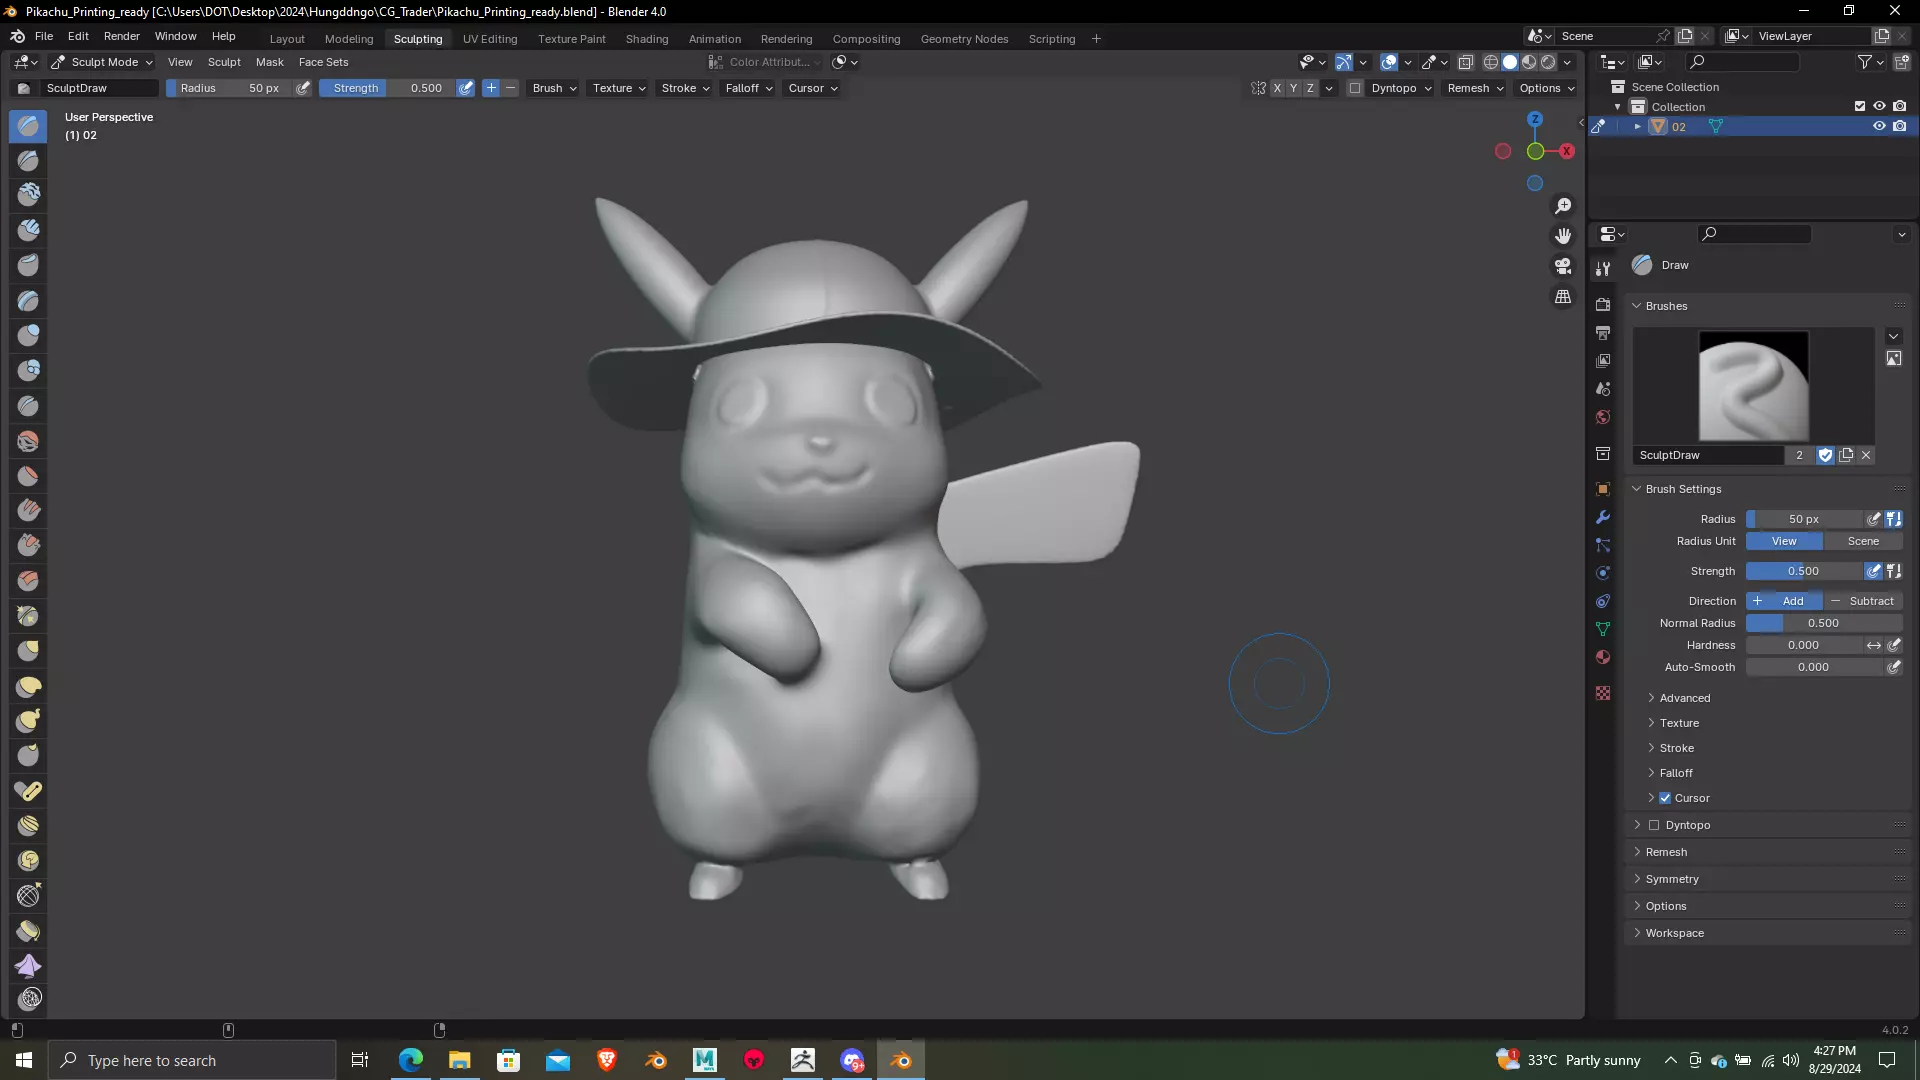
Task: Open the Face Sets menu
Action: click(x=323, y=62)
